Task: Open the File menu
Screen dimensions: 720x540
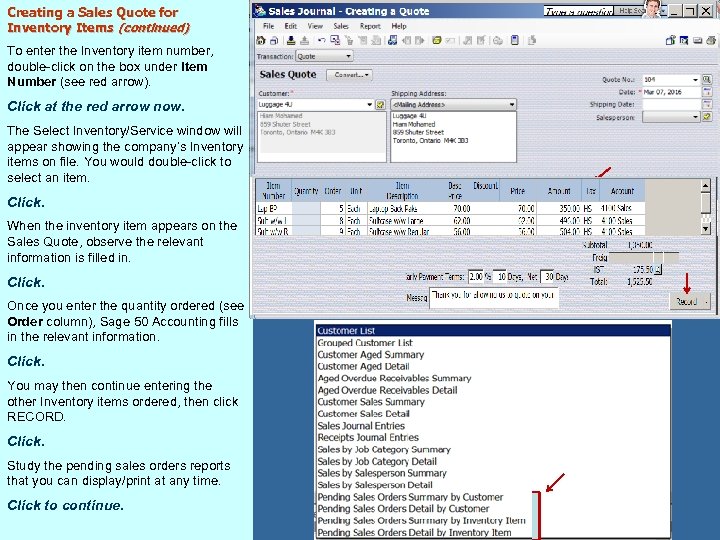Action: click(269, 26)
